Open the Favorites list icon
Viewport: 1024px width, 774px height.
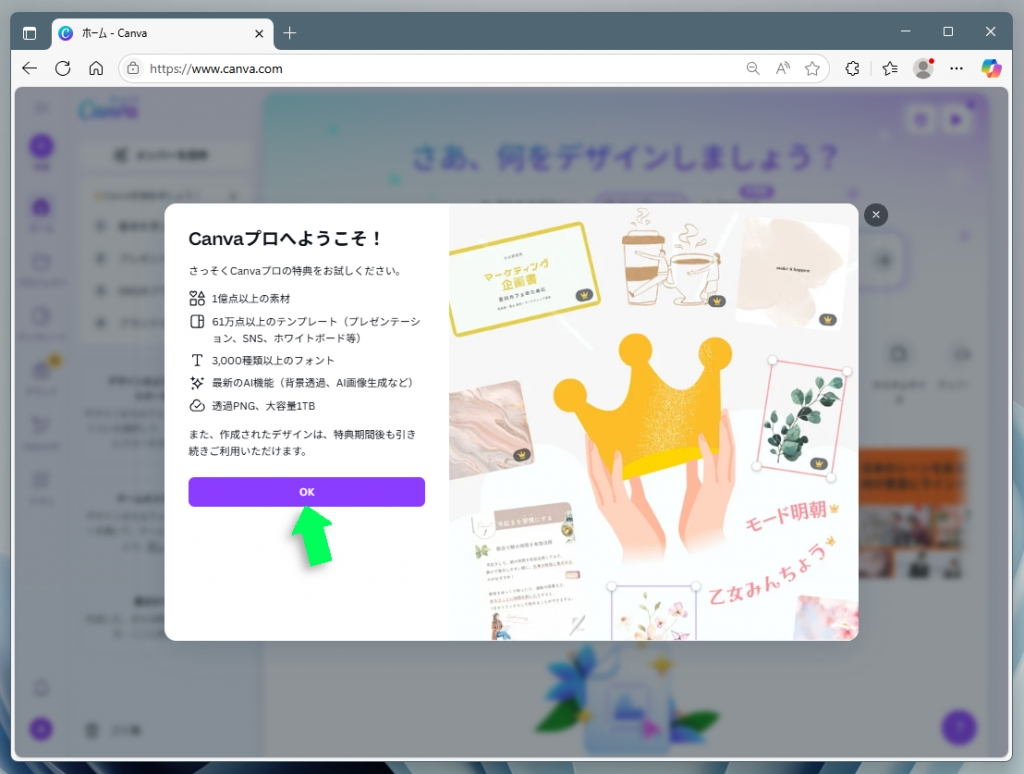click(889, 68)
